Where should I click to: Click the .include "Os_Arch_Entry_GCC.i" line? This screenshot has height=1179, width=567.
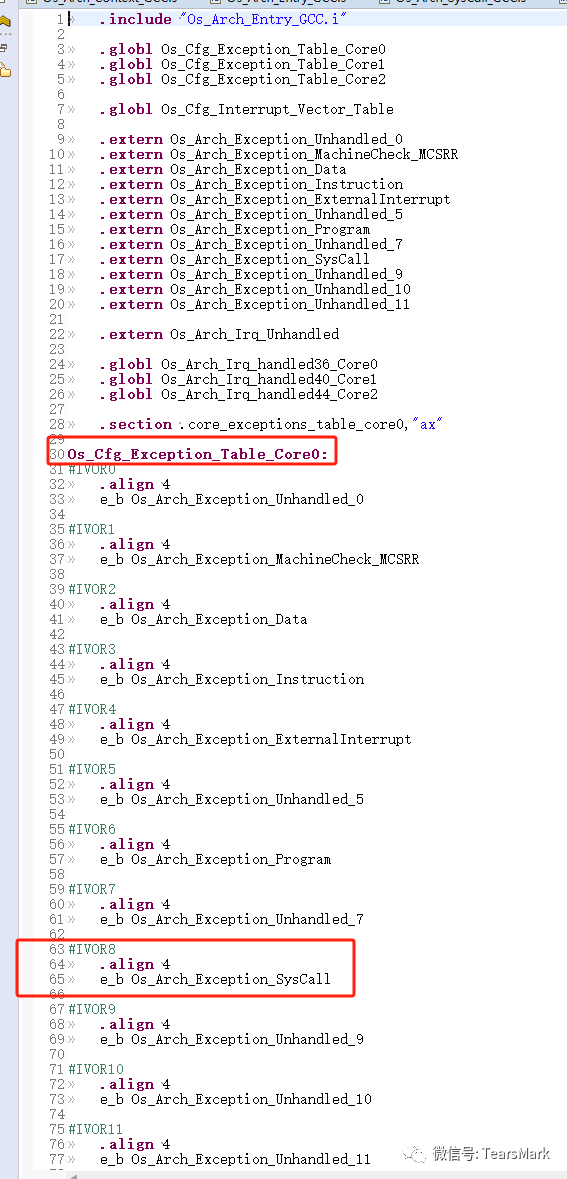(222, 19)
